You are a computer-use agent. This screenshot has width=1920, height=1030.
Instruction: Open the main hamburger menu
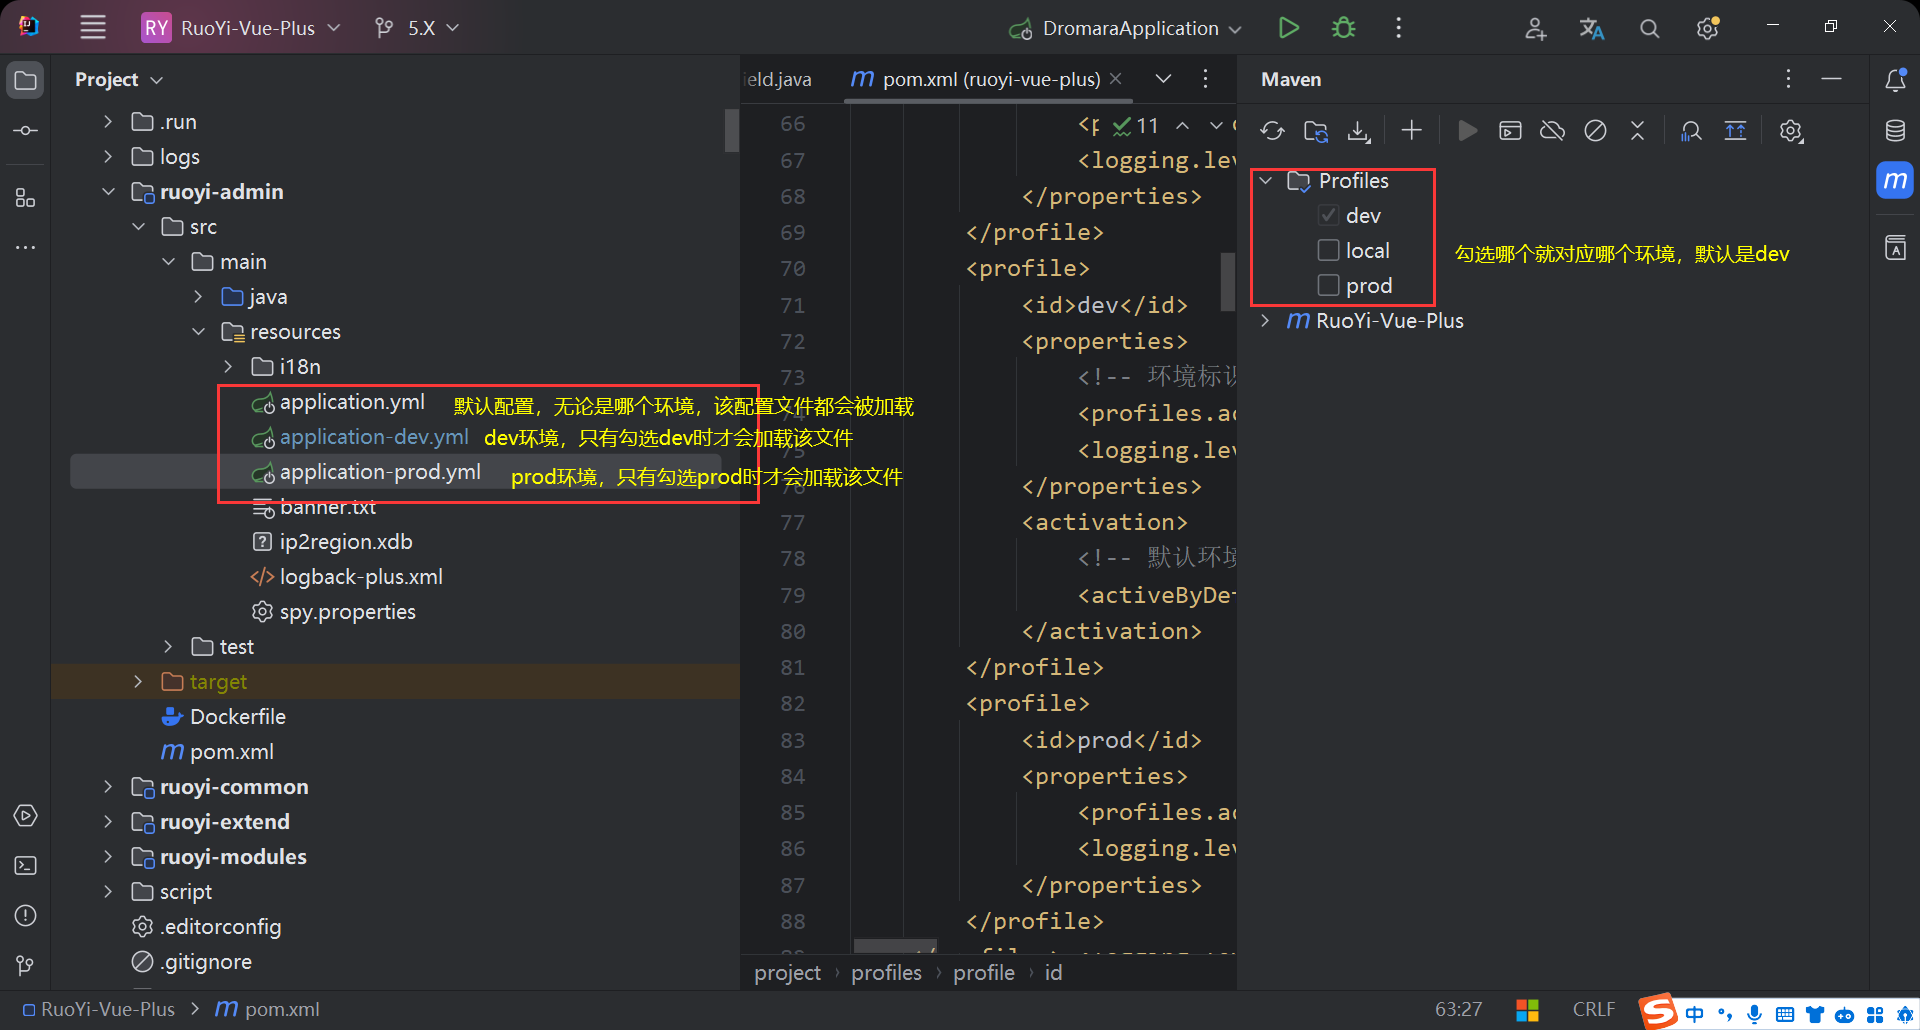[x=93, y=28]
